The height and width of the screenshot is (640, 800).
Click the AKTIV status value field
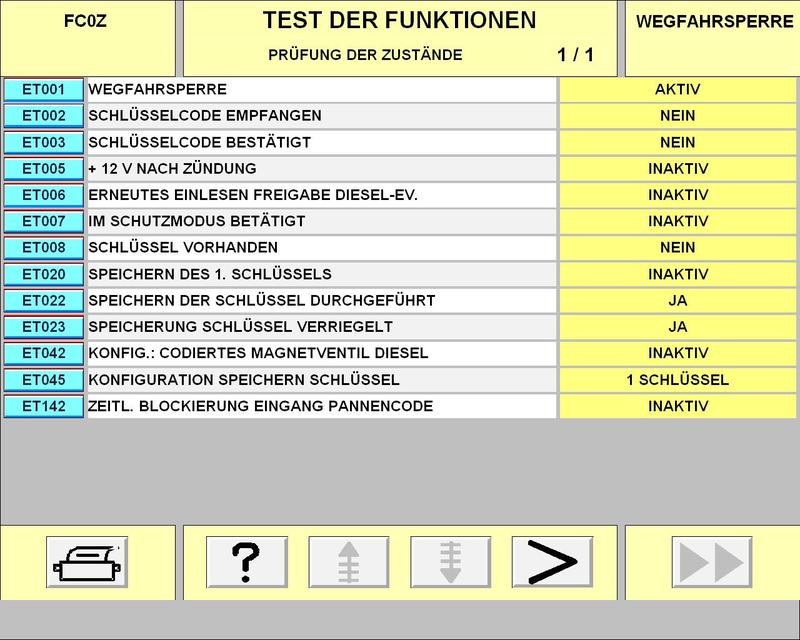677,89
